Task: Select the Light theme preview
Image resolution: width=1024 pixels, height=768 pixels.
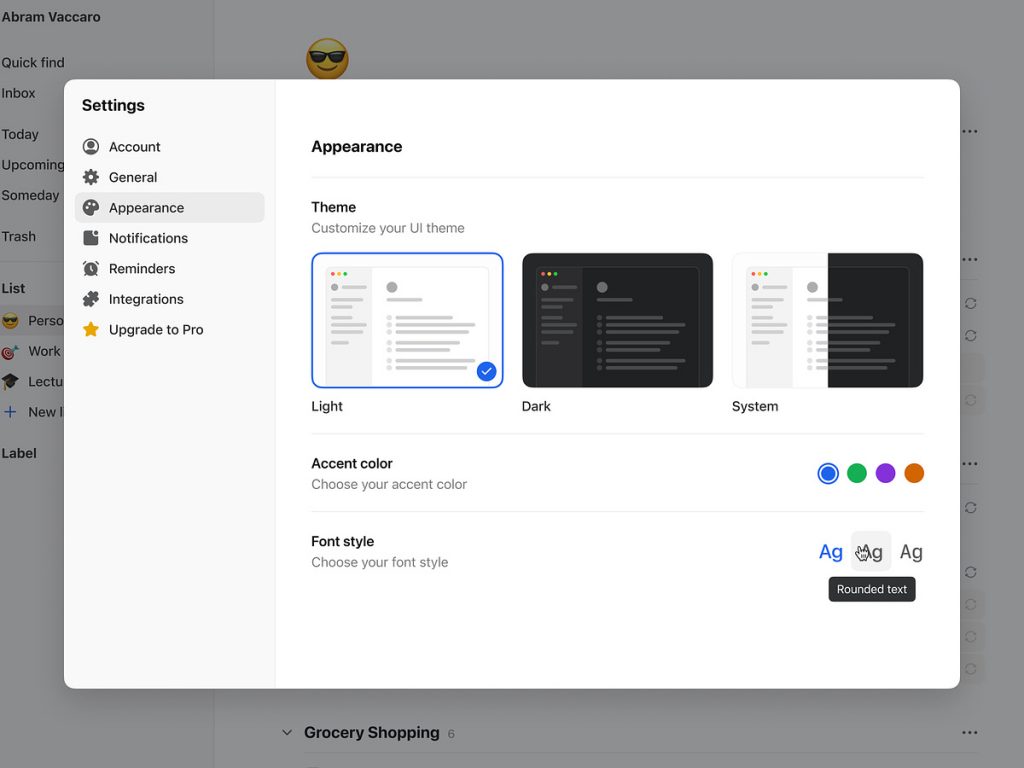Action: point(407,320)
